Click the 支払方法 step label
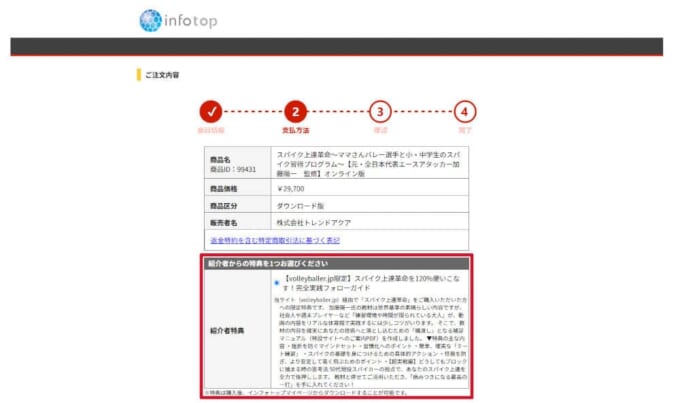Screen dimensions: 680x403 [295, 130]
